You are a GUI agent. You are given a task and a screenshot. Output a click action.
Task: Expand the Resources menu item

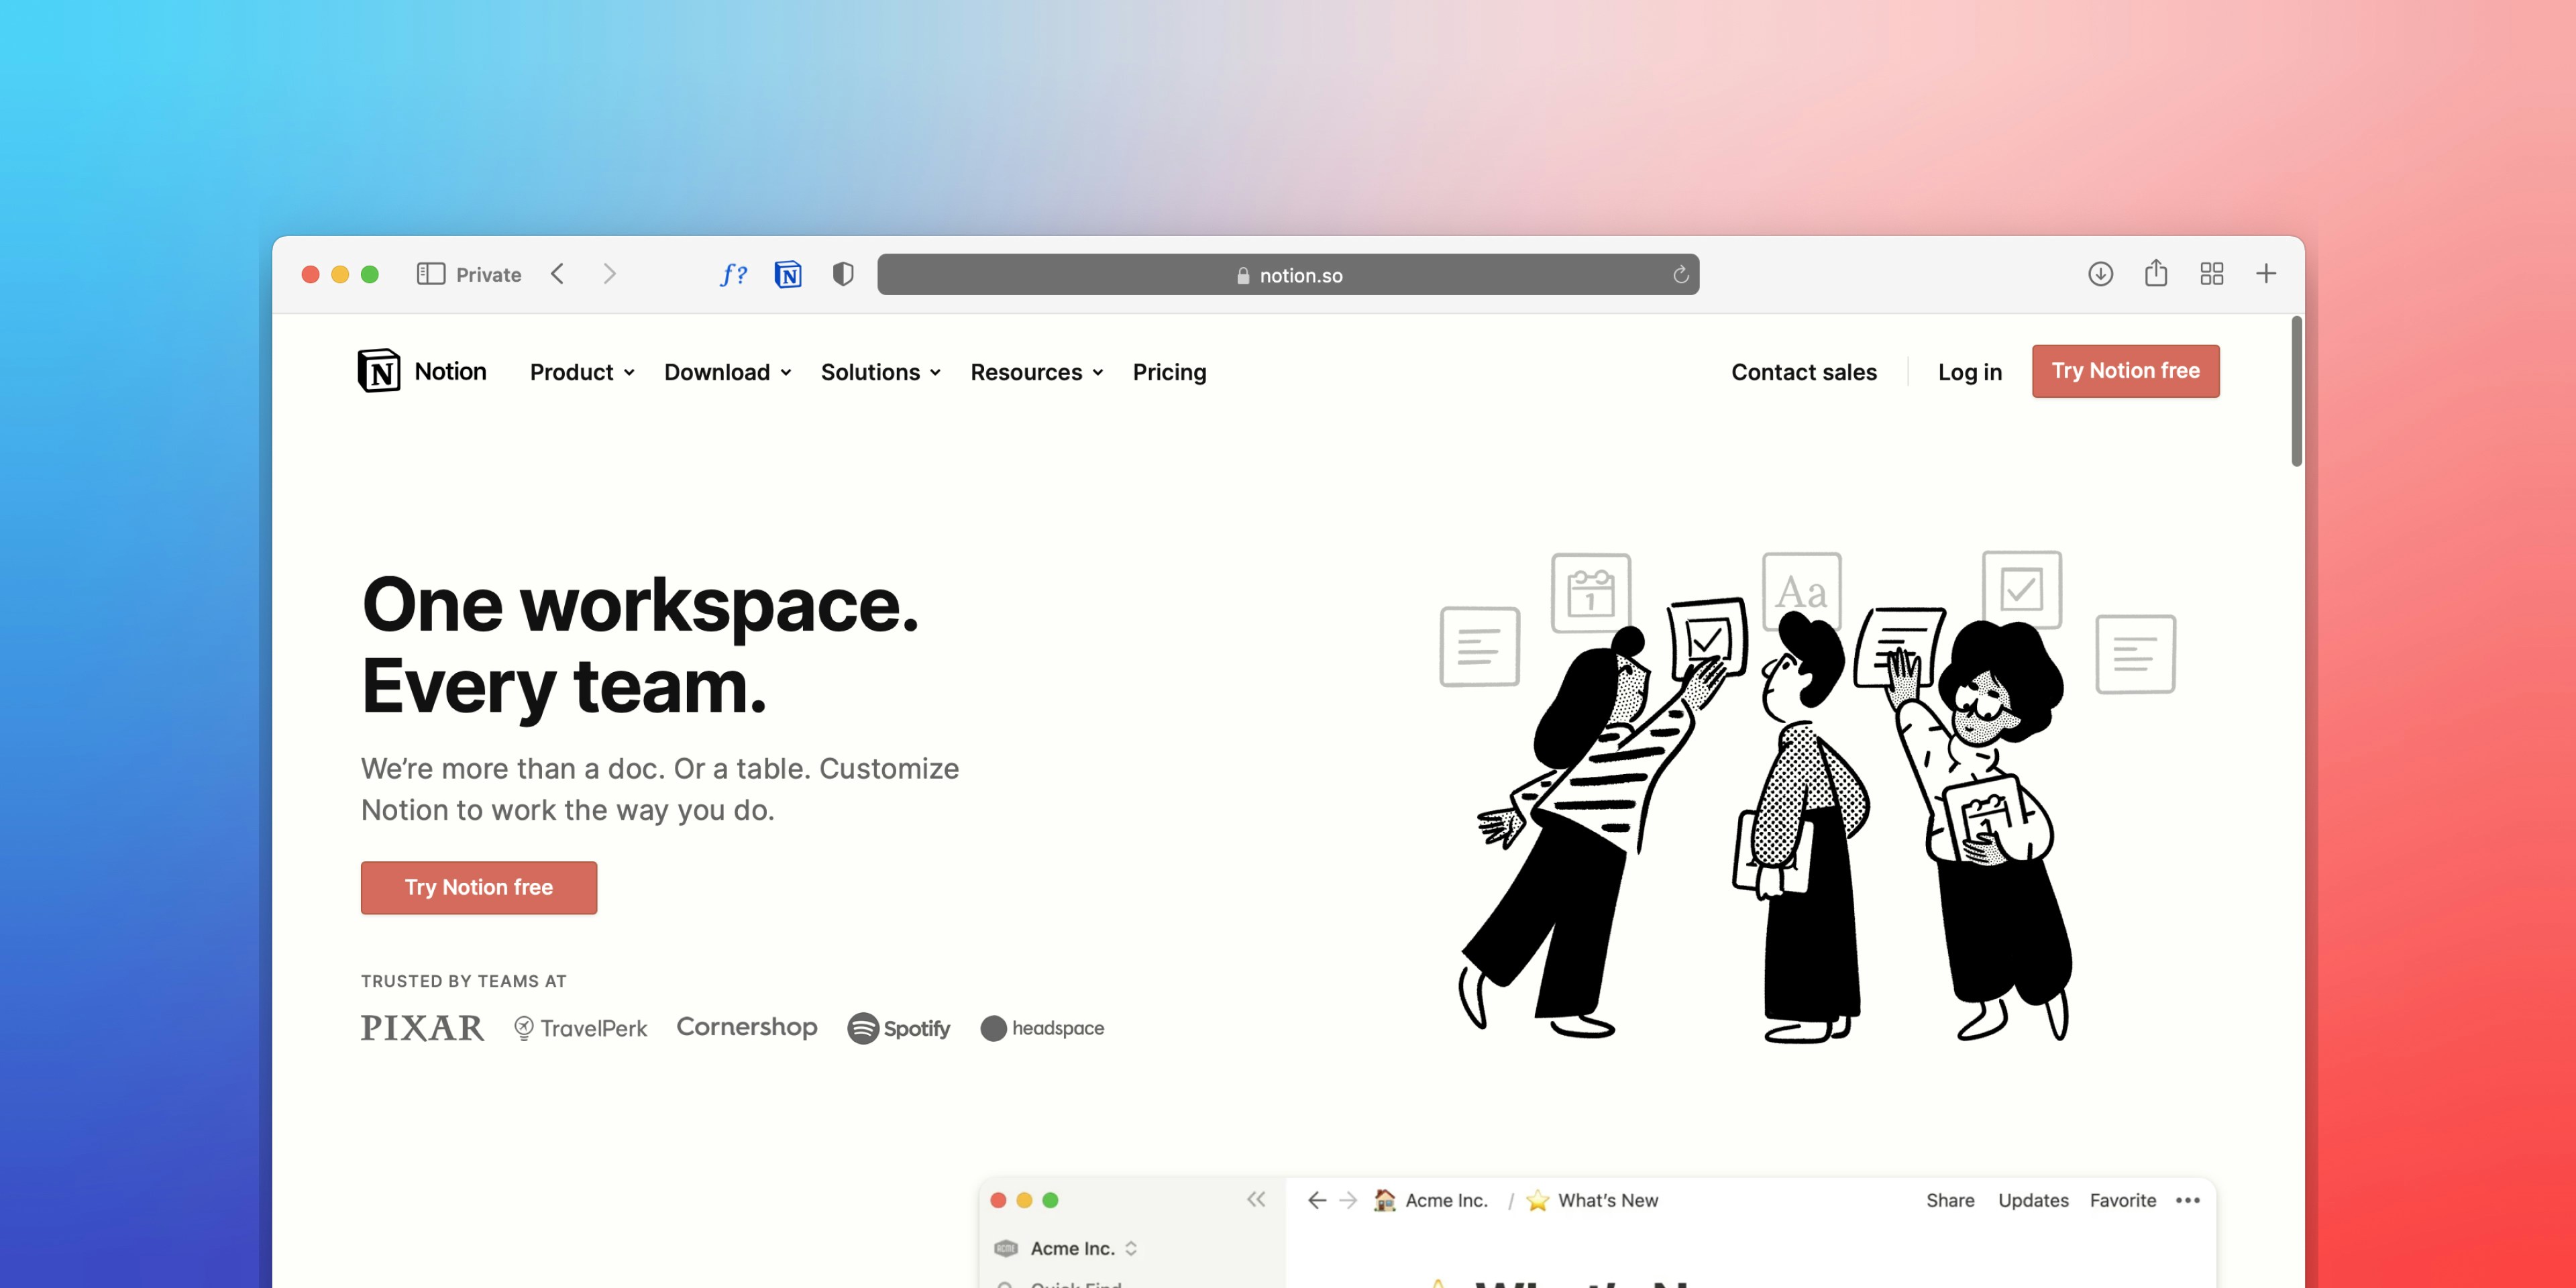tap(1036, 371)
